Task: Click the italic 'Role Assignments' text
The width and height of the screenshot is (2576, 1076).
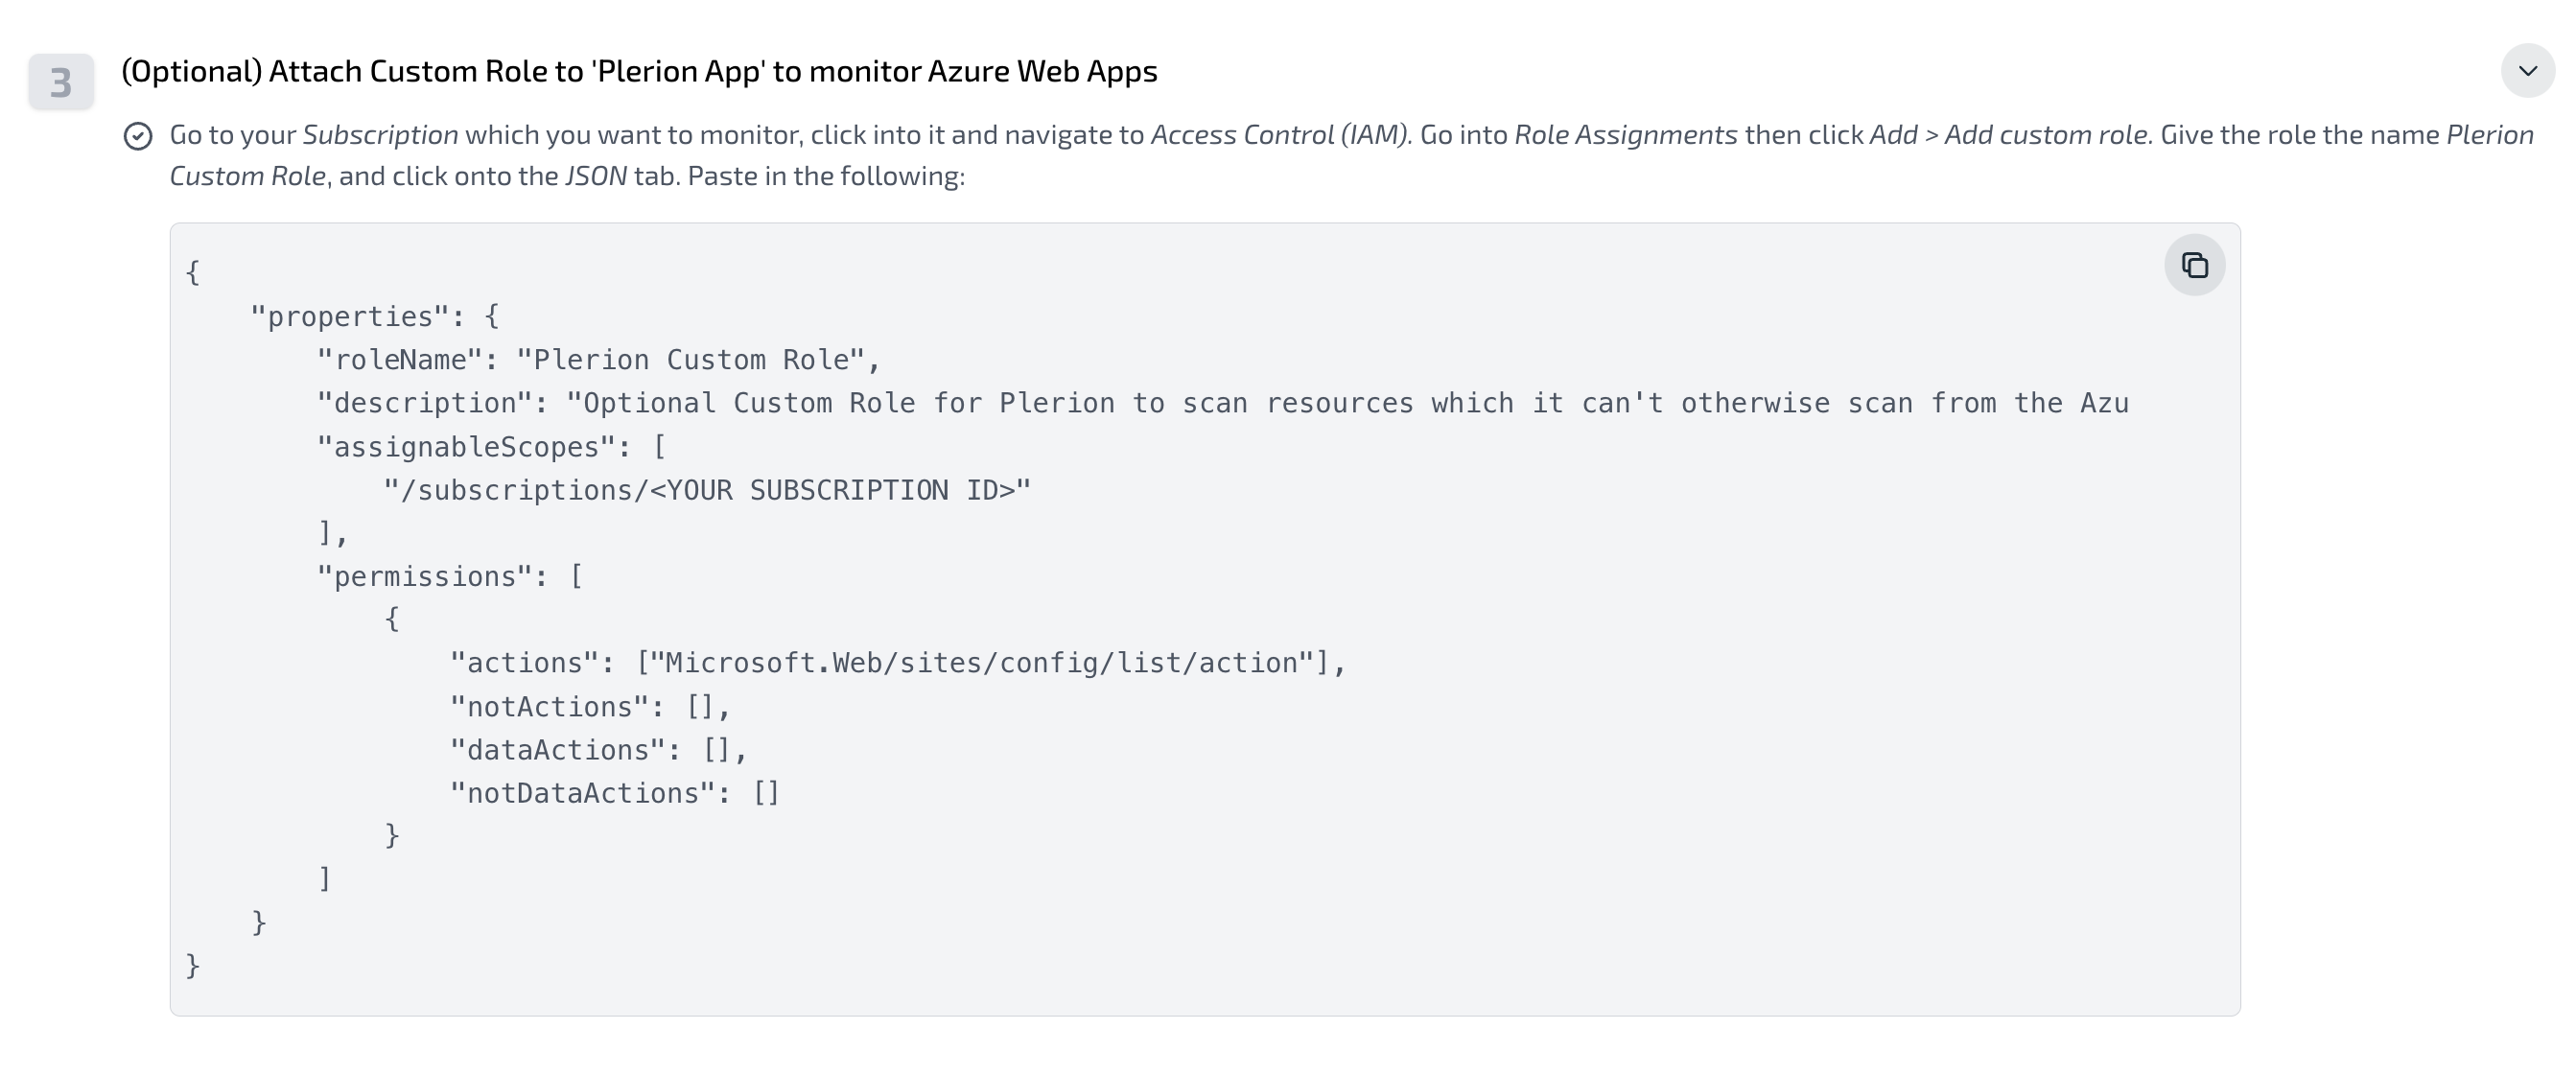Action: pyautogui.click(x=1625, y=135)
